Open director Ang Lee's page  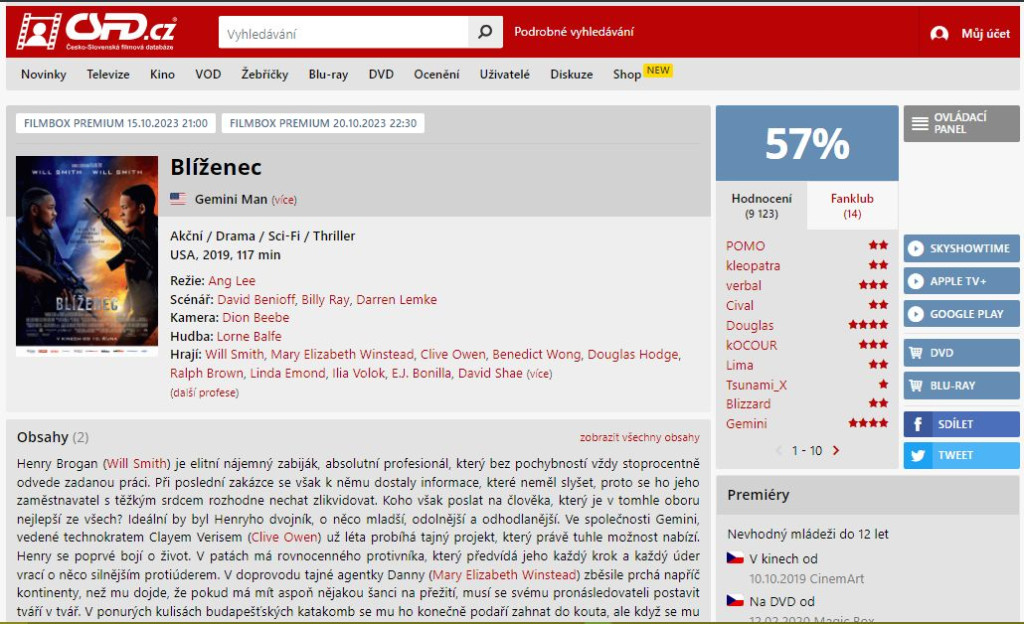point(232,281)
